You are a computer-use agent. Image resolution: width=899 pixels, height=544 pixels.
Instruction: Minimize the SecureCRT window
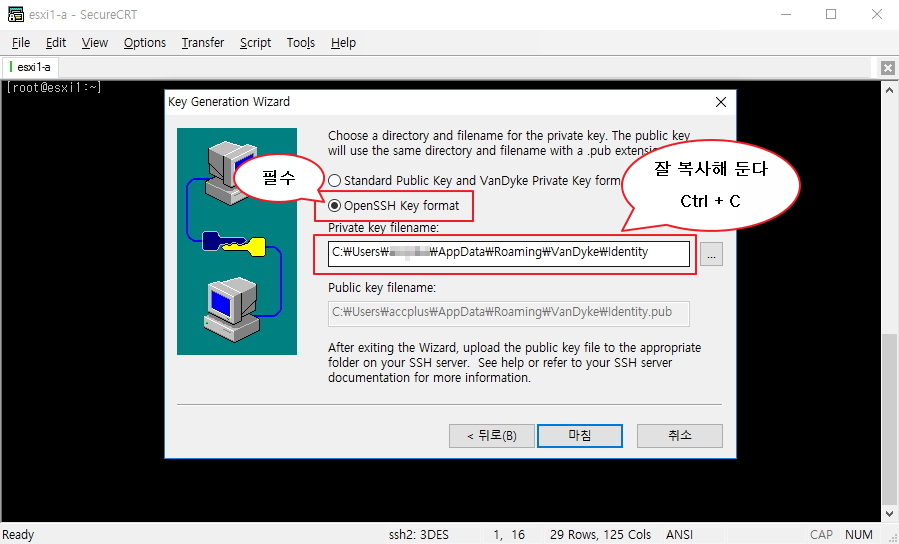click(x=786, y=14)
